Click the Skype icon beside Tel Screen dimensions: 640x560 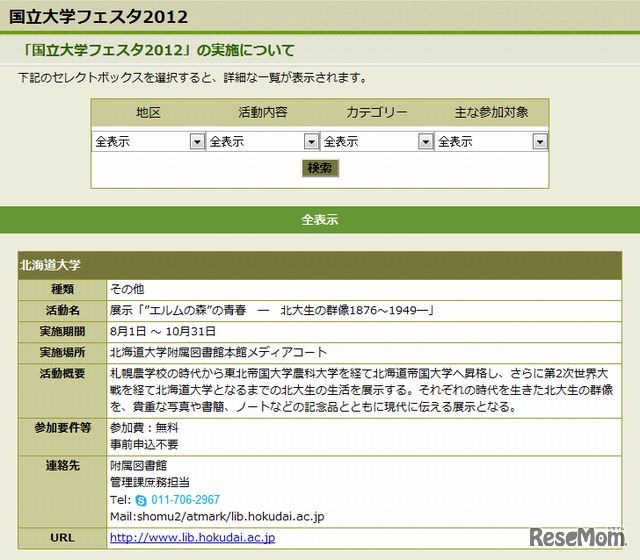[141, 500]
